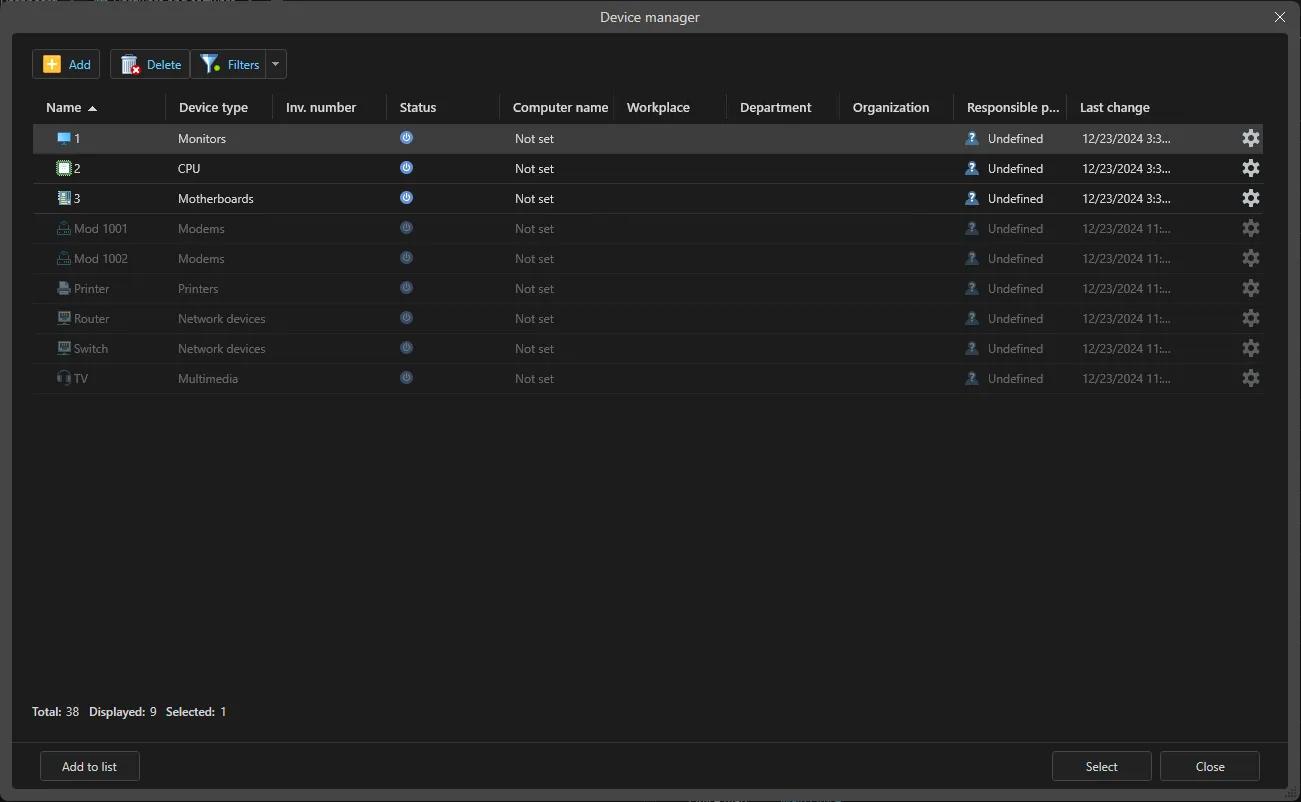Select the Mod 1002 device name
1301x802 pixels.
point(101,258)
